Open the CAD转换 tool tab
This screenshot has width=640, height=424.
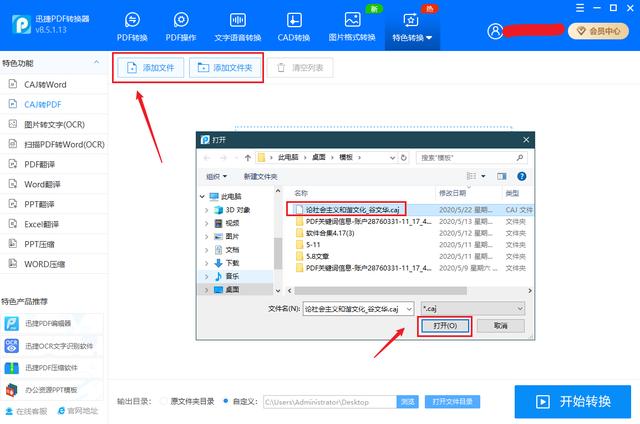tap(294, 27)
